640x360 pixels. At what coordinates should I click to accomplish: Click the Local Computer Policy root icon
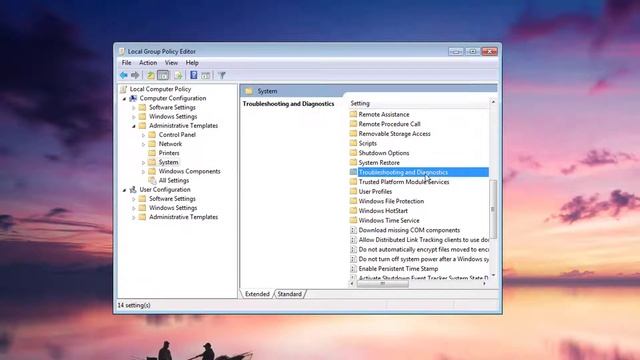pos(124,89)
